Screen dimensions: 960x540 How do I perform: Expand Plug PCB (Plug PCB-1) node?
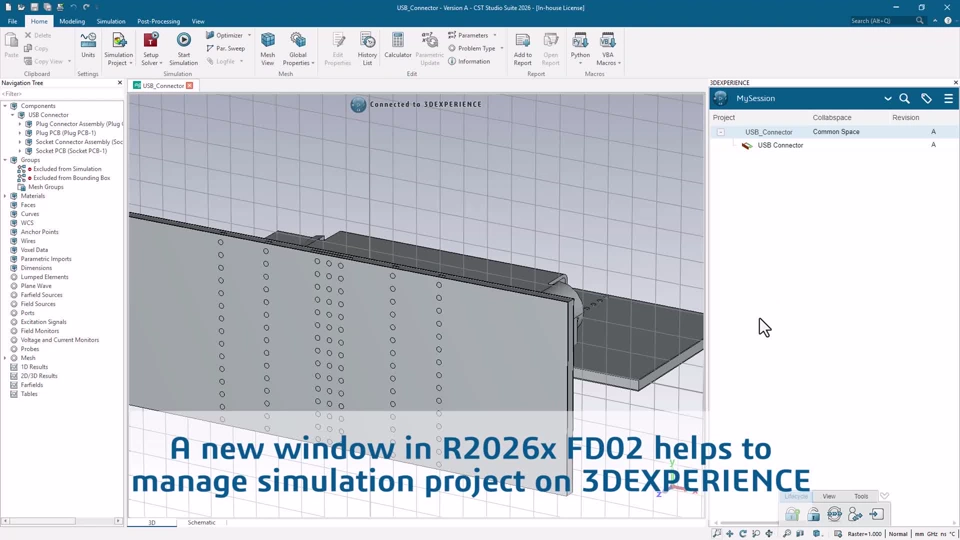tap(20, 133)
